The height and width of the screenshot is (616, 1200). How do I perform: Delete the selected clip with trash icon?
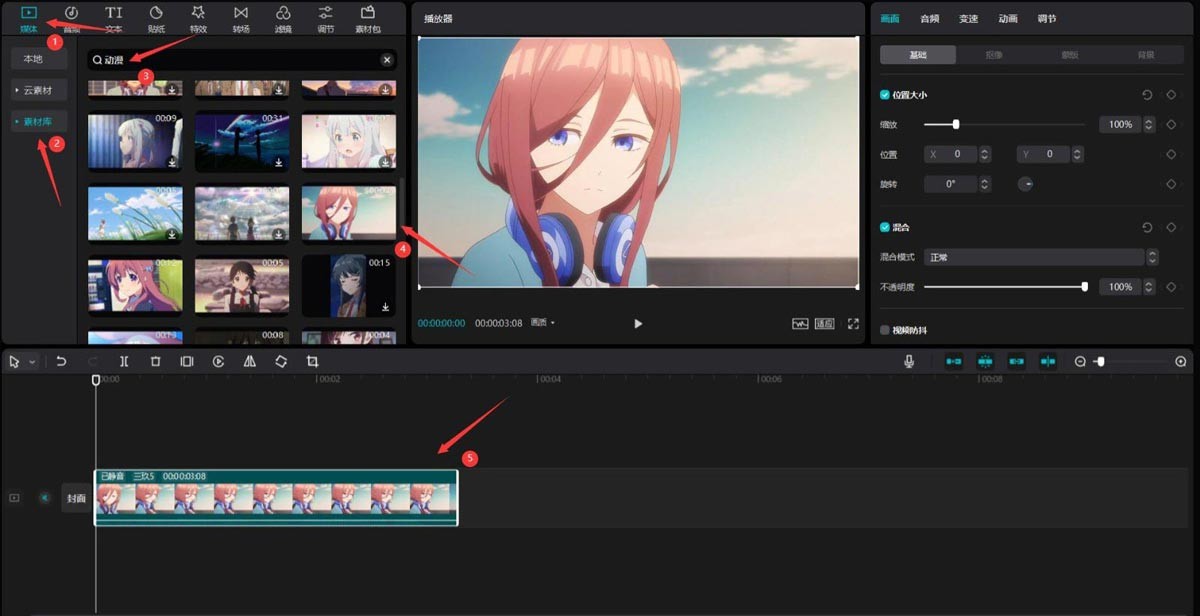click(155, 361)
